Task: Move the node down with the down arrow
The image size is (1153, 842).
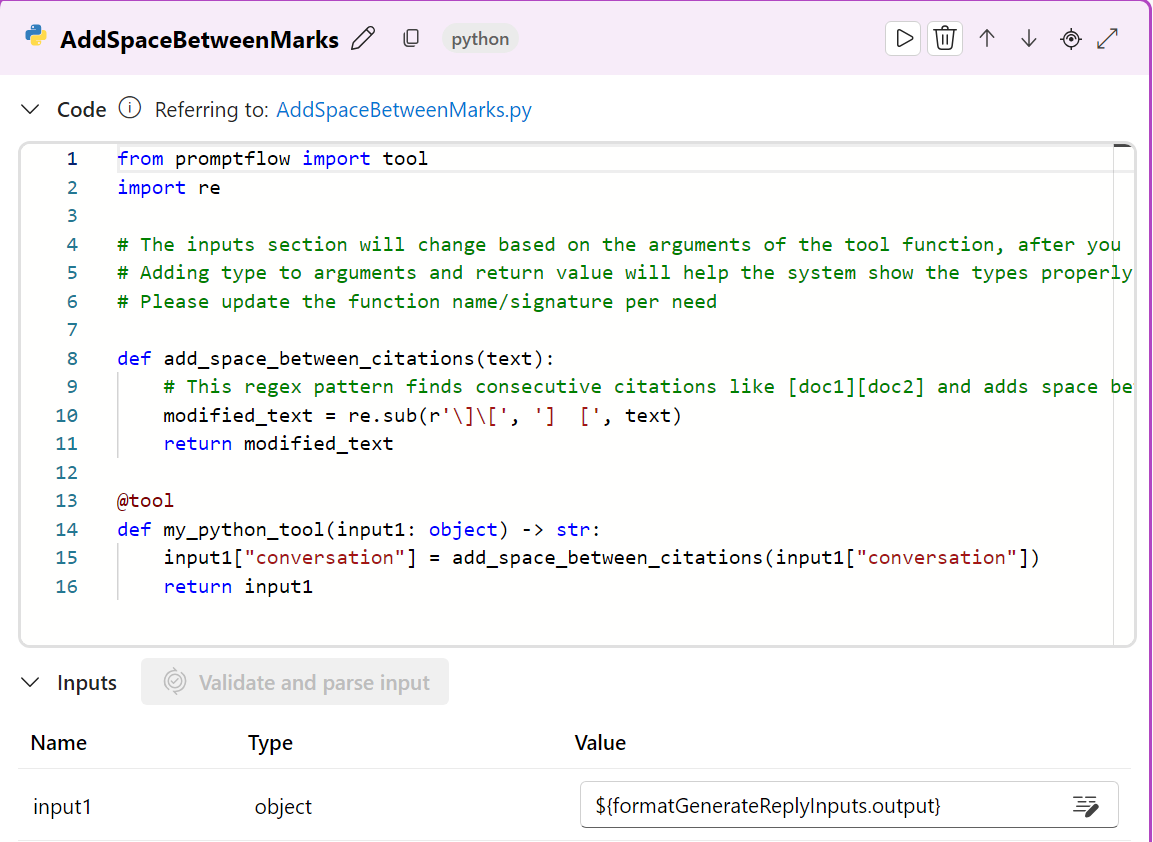Action: [x=1029, y=38]
